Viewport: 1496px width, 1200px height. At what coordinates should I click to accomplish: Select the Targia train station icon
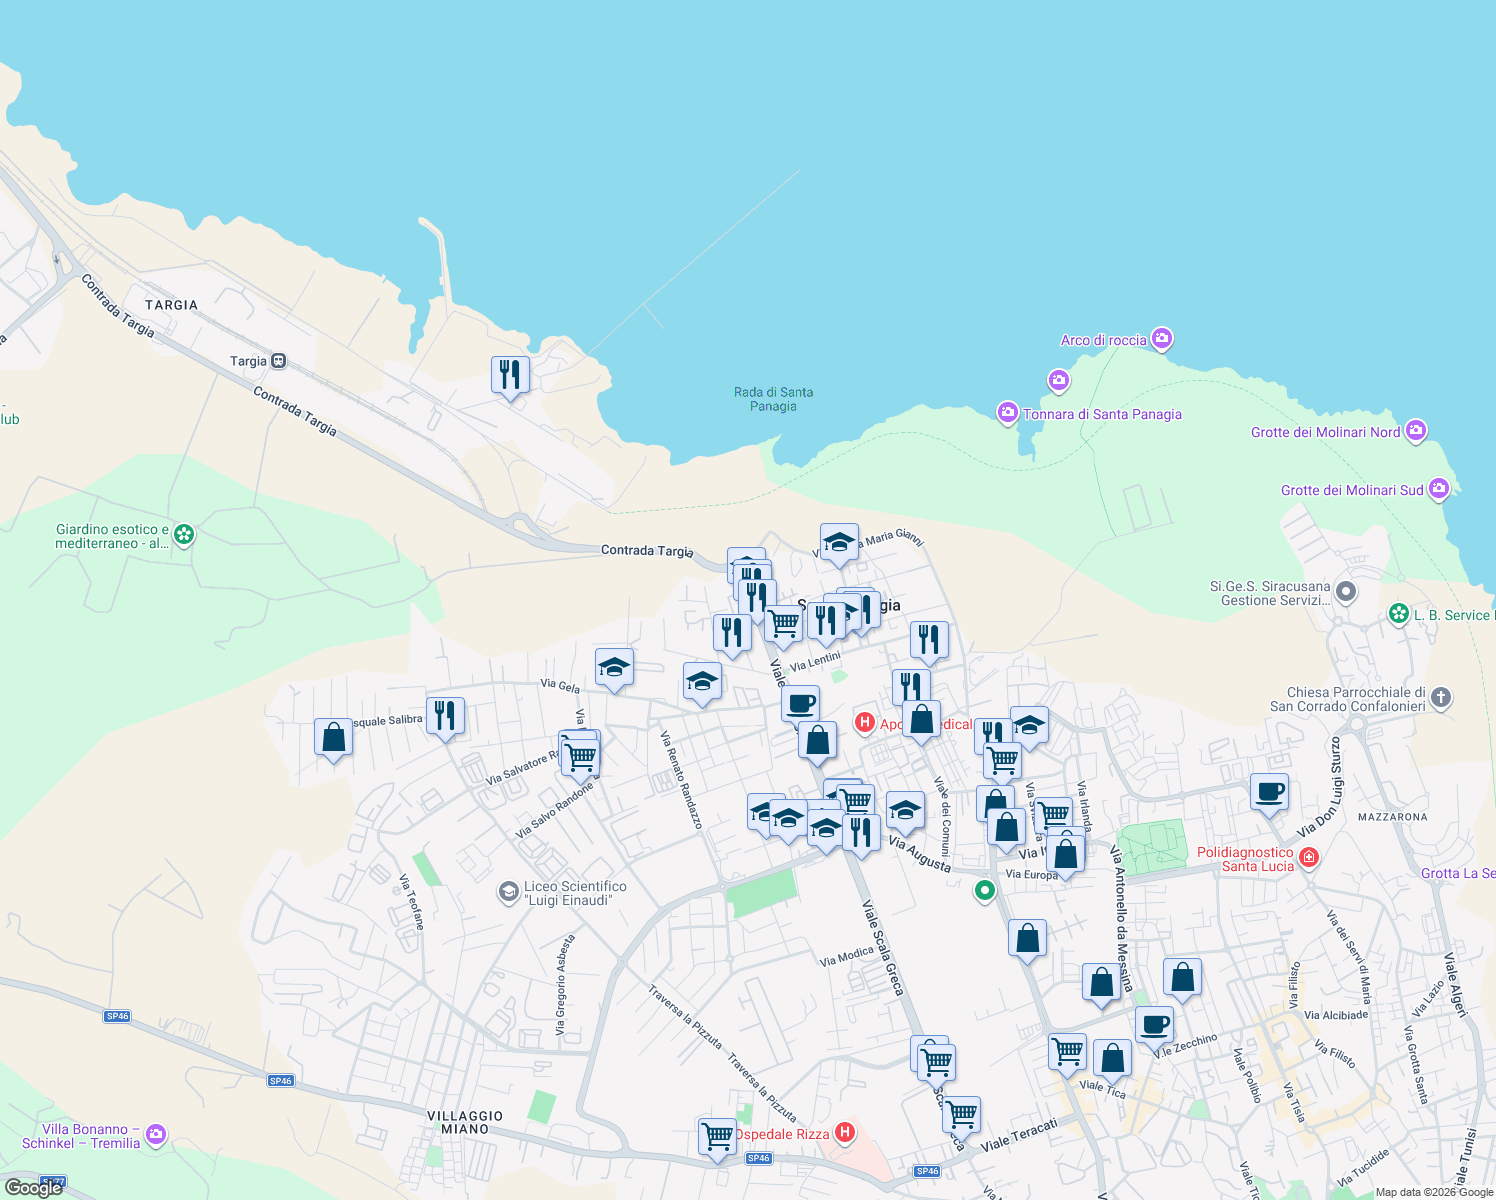pyautogui.click(x=277, y=360)
